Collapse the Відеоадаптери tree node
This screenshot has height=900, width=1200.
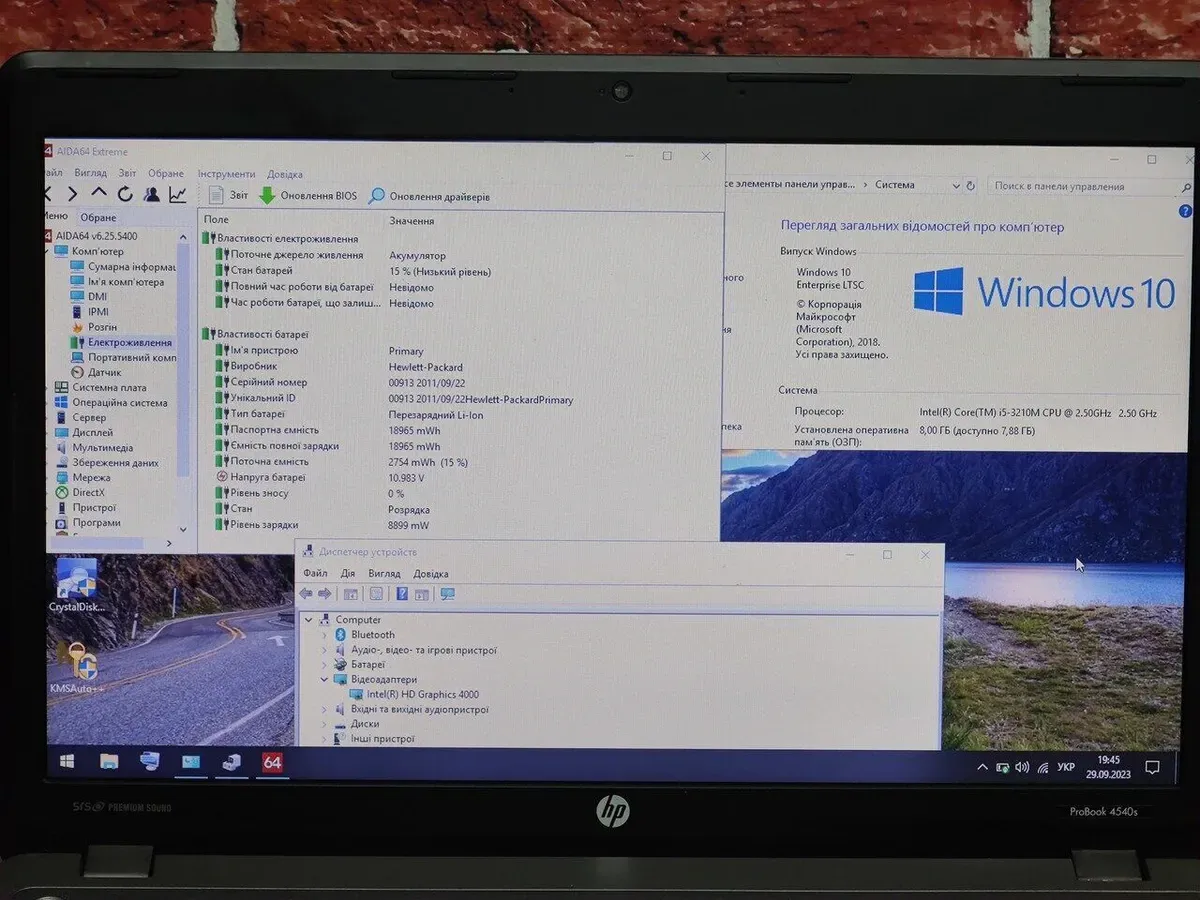tap(324, 679)
